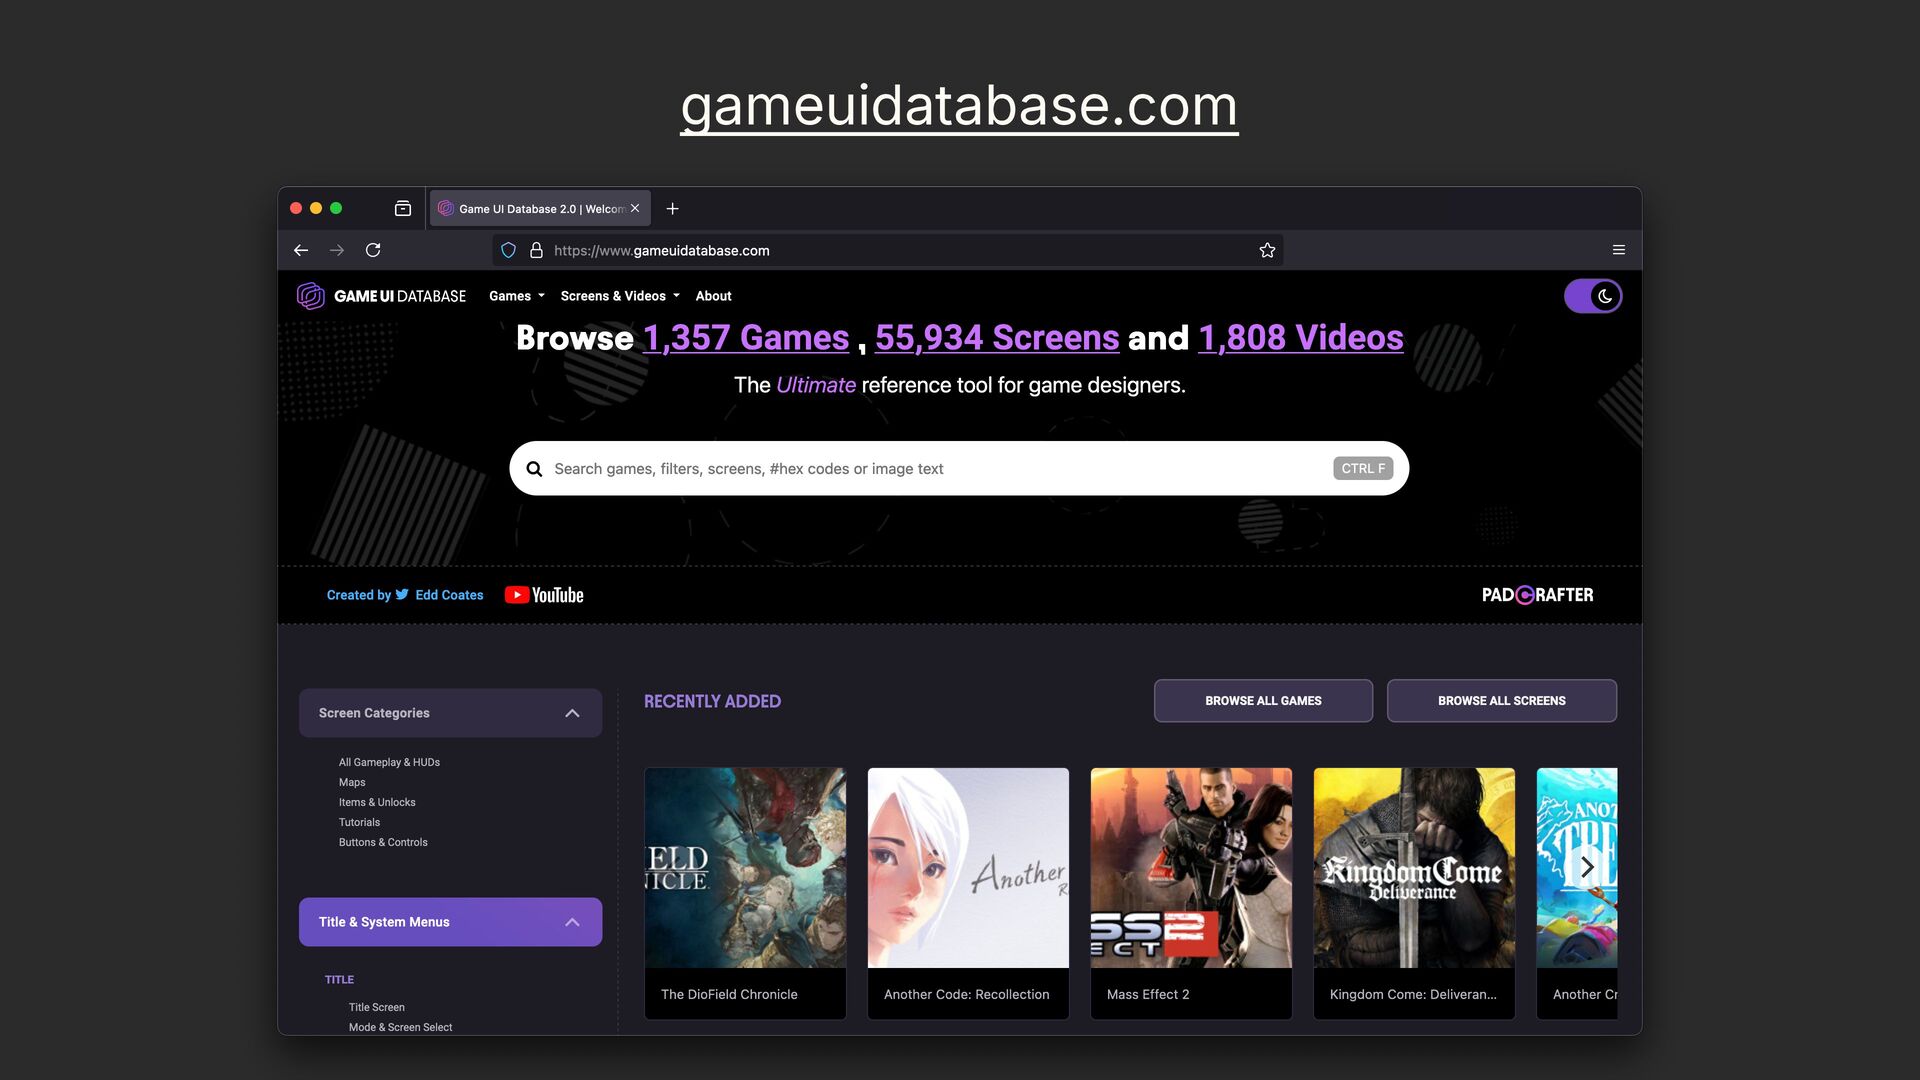Screen dimensions: 1920x1080
Task: Open a new browser tab
Action: coord(672,209)
